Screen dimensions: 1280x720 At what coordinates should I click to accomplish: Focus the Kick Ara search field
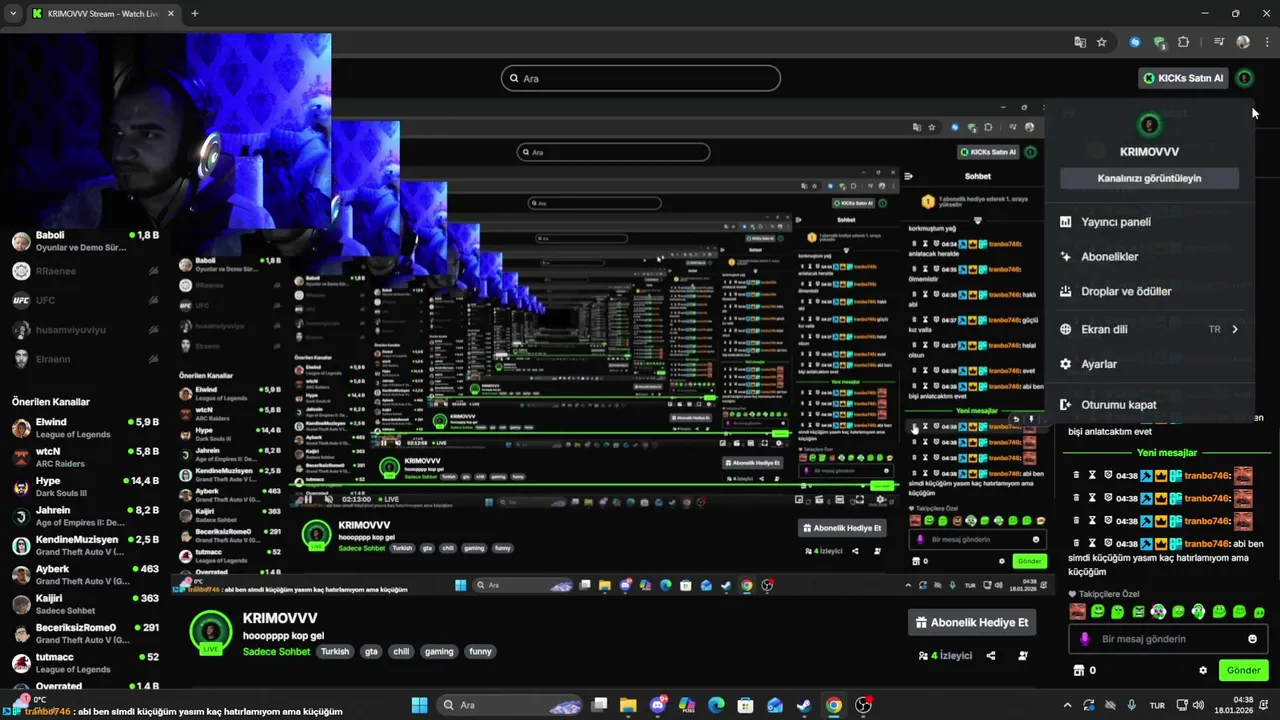641,78
